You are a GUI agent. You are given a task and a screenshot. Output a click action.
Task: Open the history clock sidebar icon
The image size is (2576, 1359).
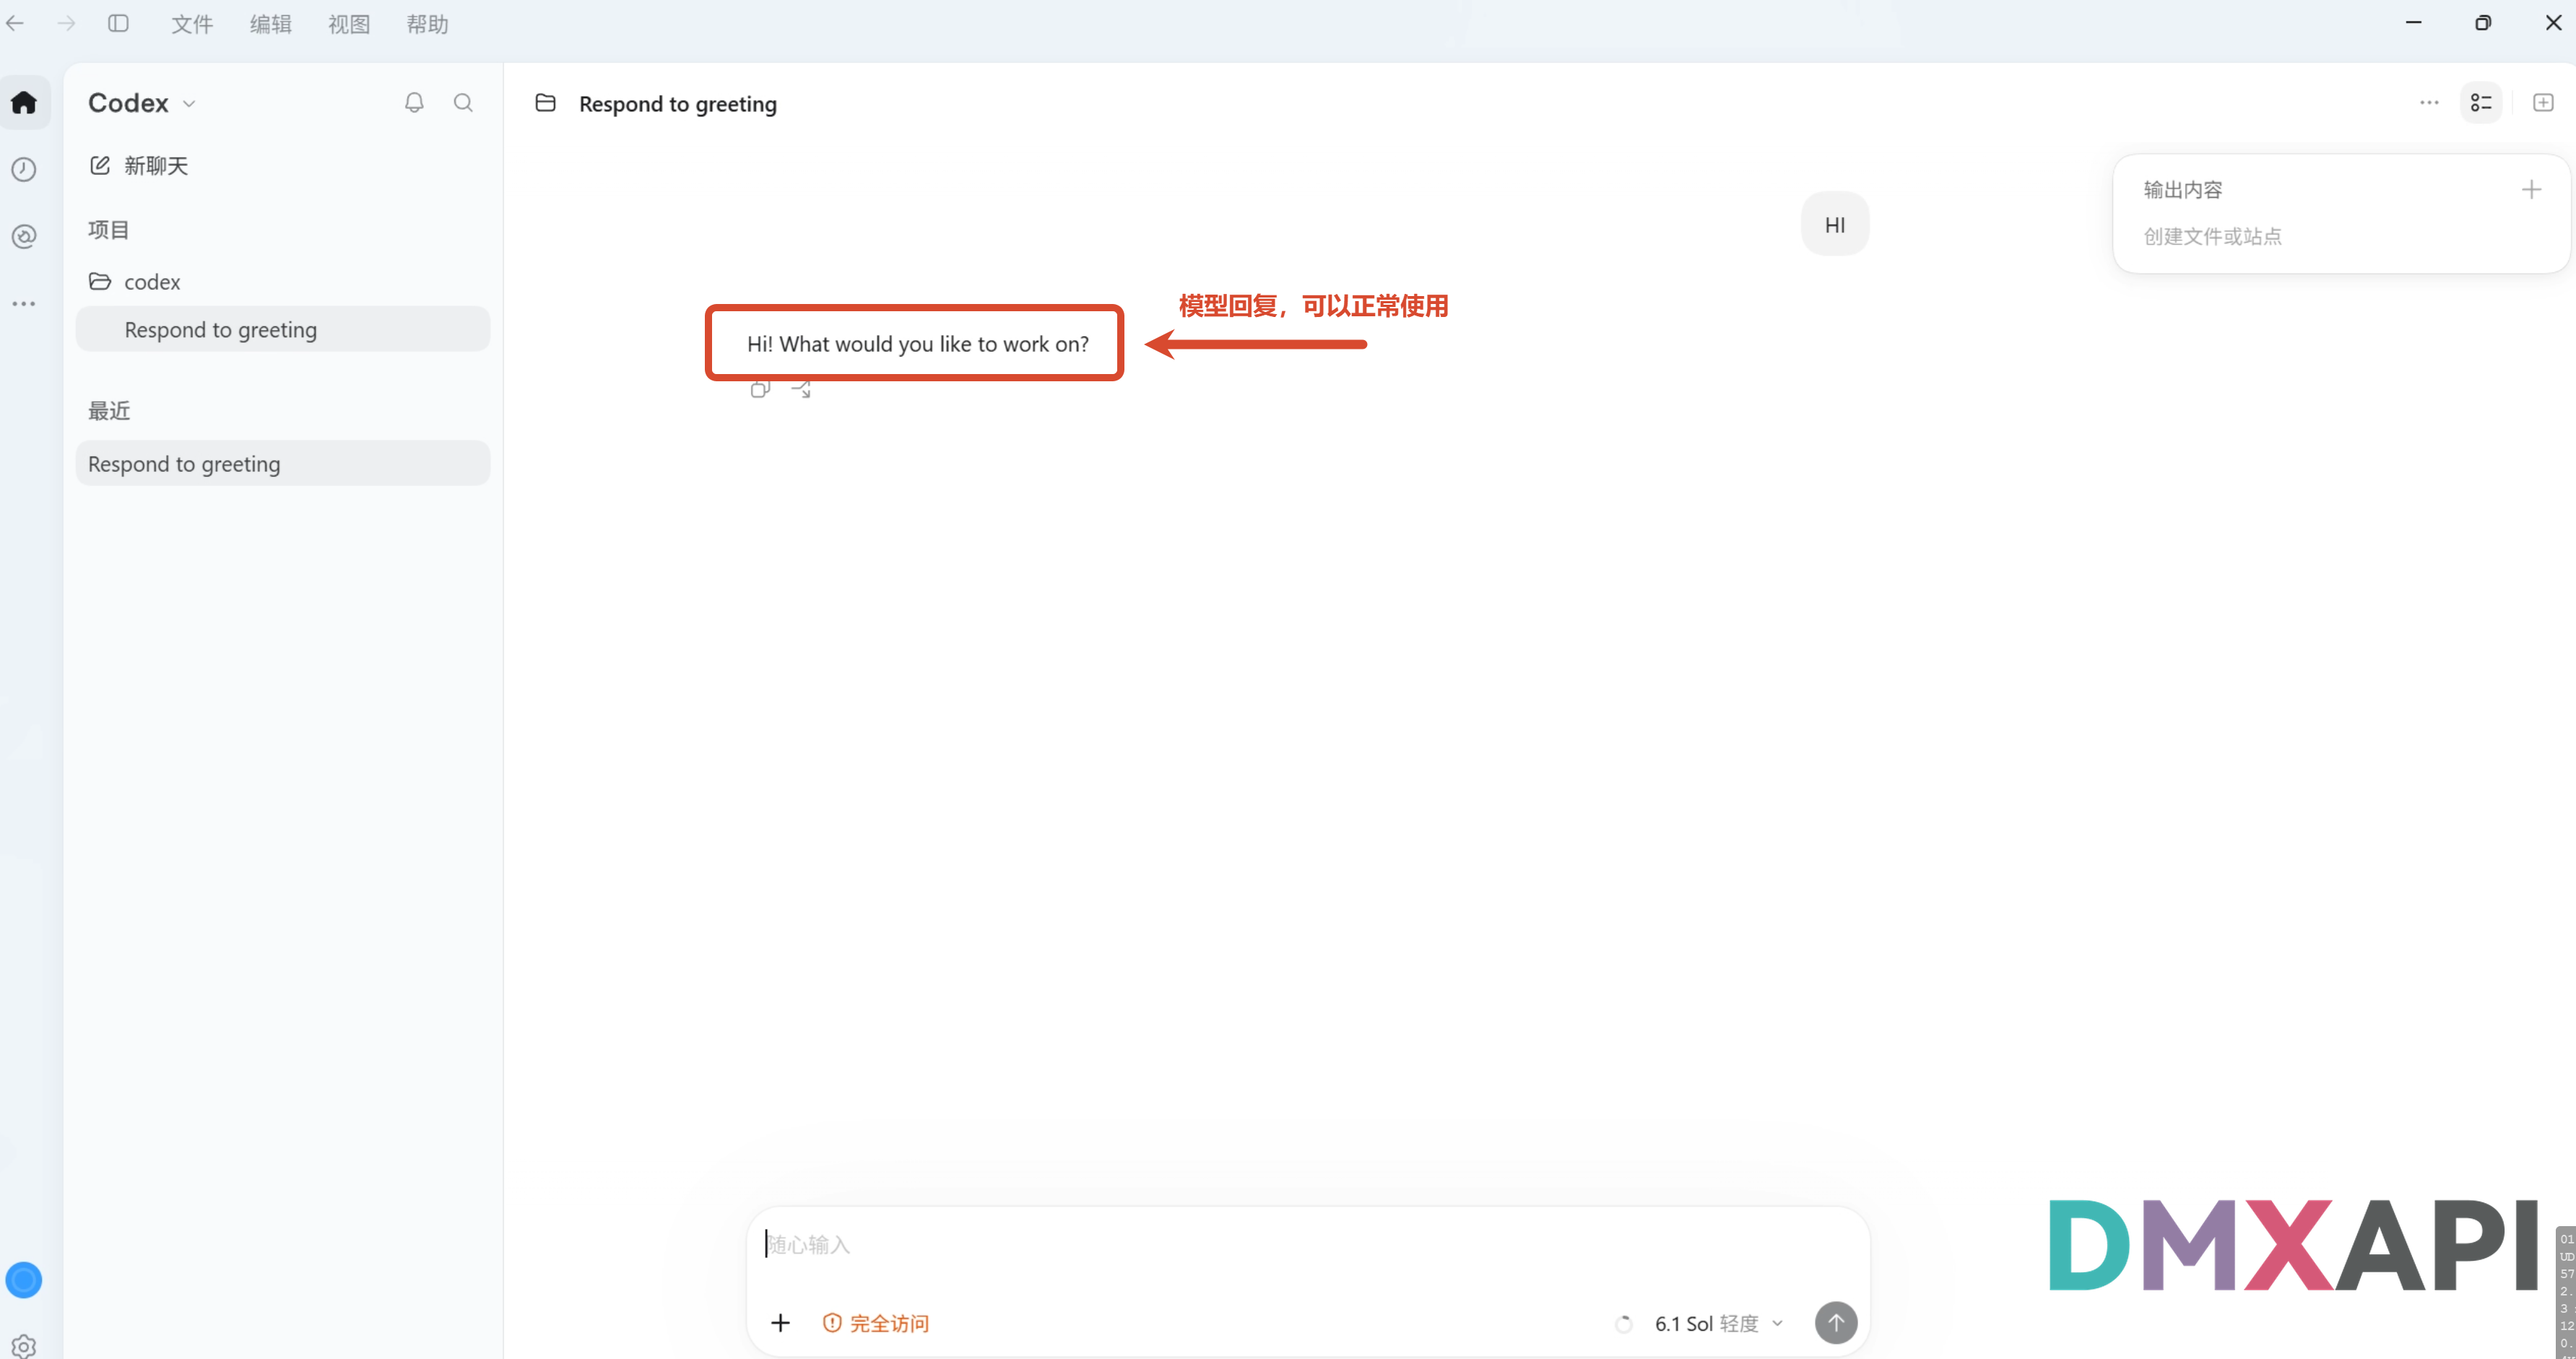24,169
